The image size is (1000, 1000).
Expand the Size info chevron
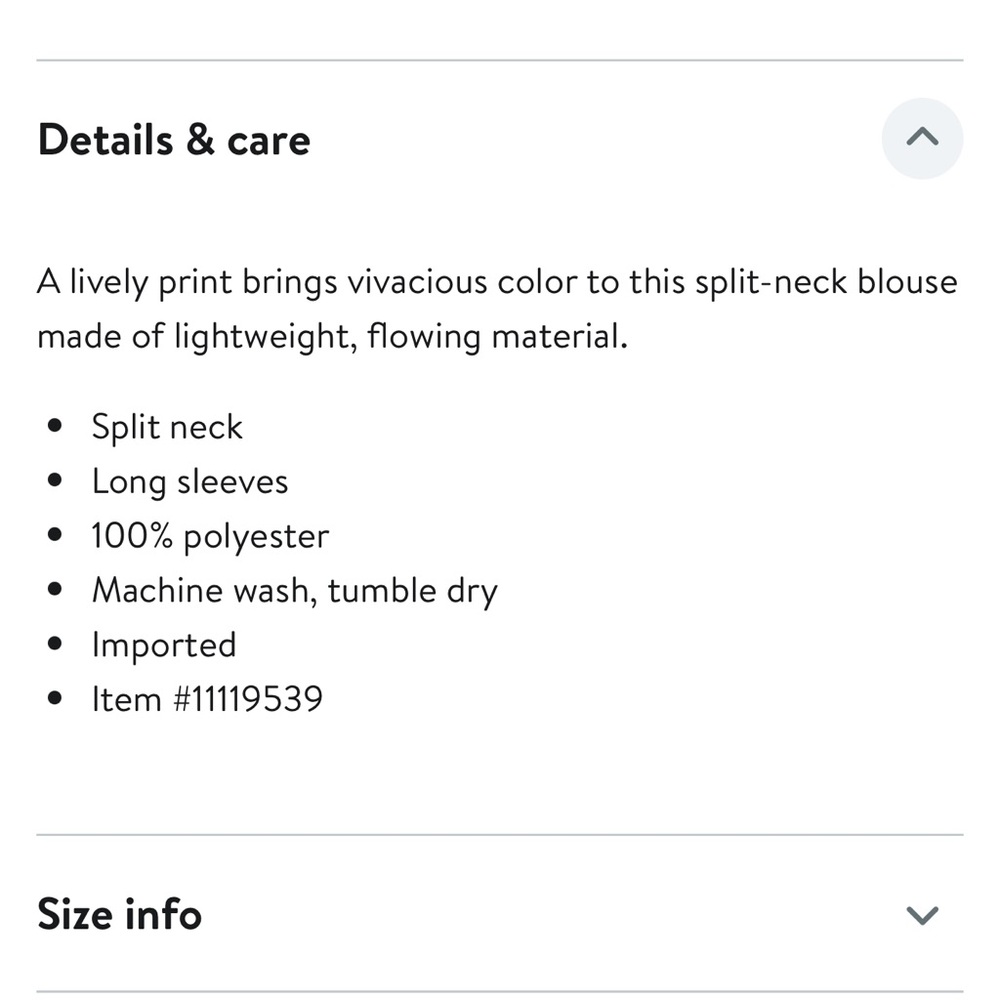(x=922, y=915)
